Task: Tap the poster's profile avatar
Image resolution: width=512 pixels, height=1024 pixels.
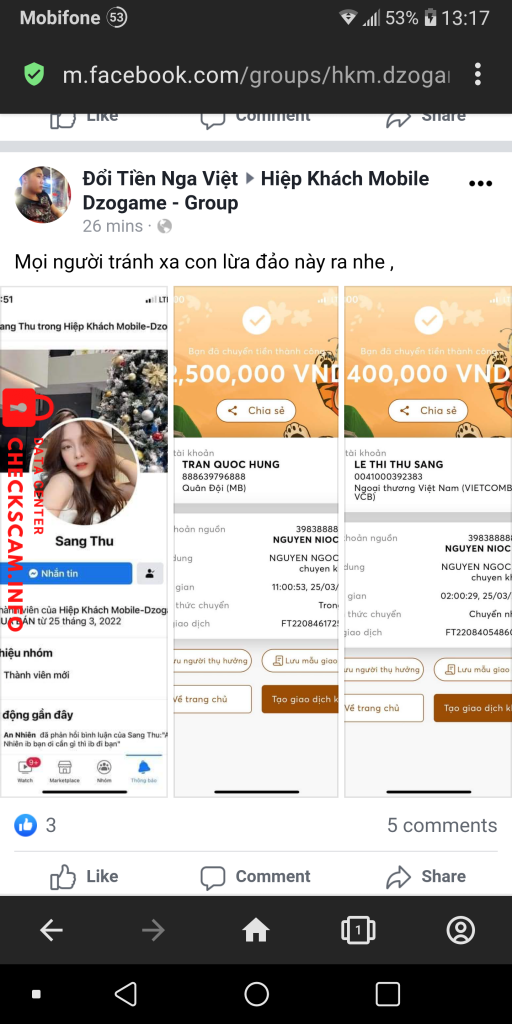Action: pos(43,195)
